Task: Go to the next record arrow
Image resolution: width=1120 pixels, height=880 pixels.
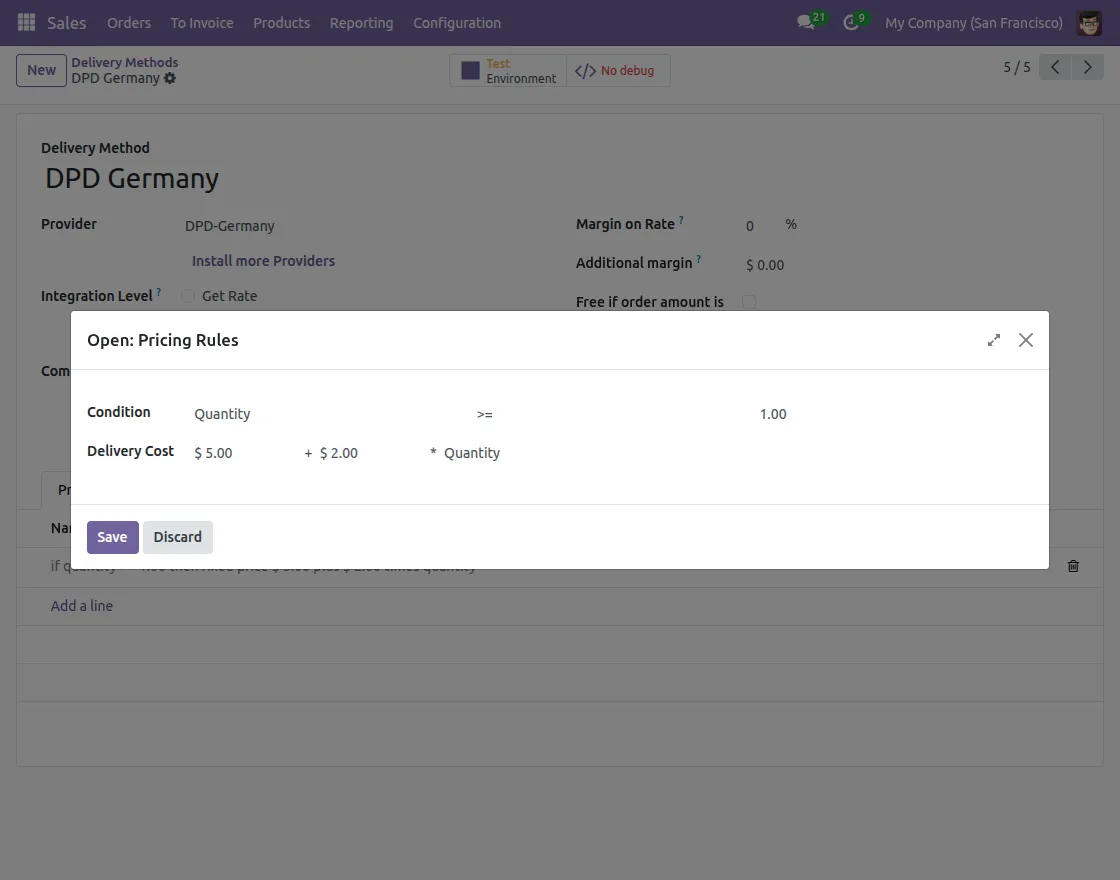Action: click(x=1087, y=67)
